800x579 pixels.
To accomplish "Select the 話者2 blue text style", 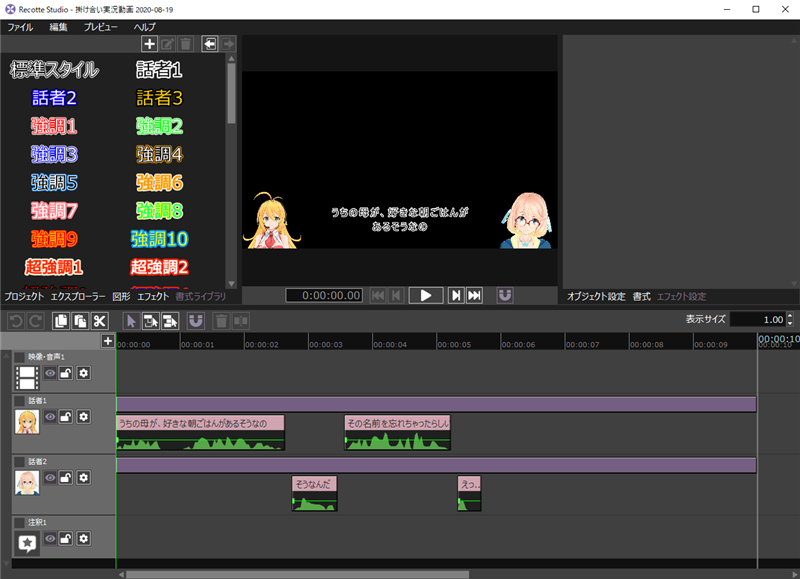I will point(54,98).
